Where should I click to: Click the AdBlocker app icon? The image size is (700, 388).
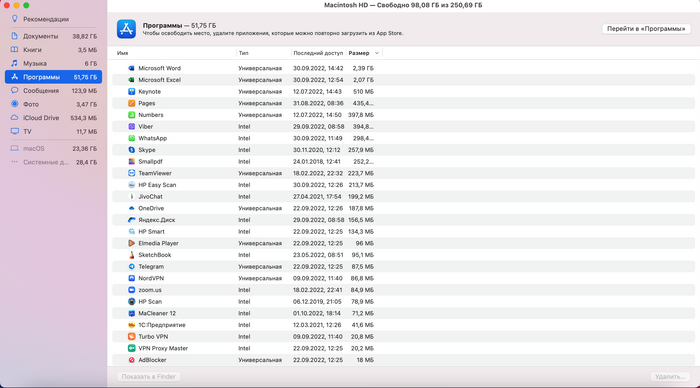click(131, 360)
